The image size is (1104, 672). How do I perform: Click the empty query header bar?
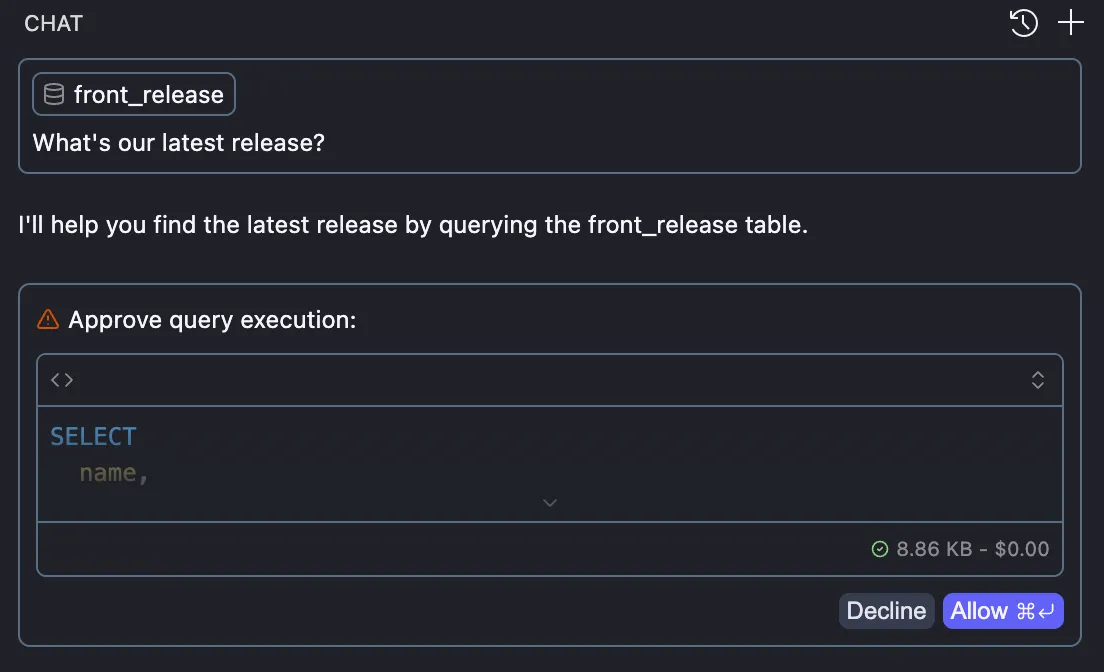(550, 380)
